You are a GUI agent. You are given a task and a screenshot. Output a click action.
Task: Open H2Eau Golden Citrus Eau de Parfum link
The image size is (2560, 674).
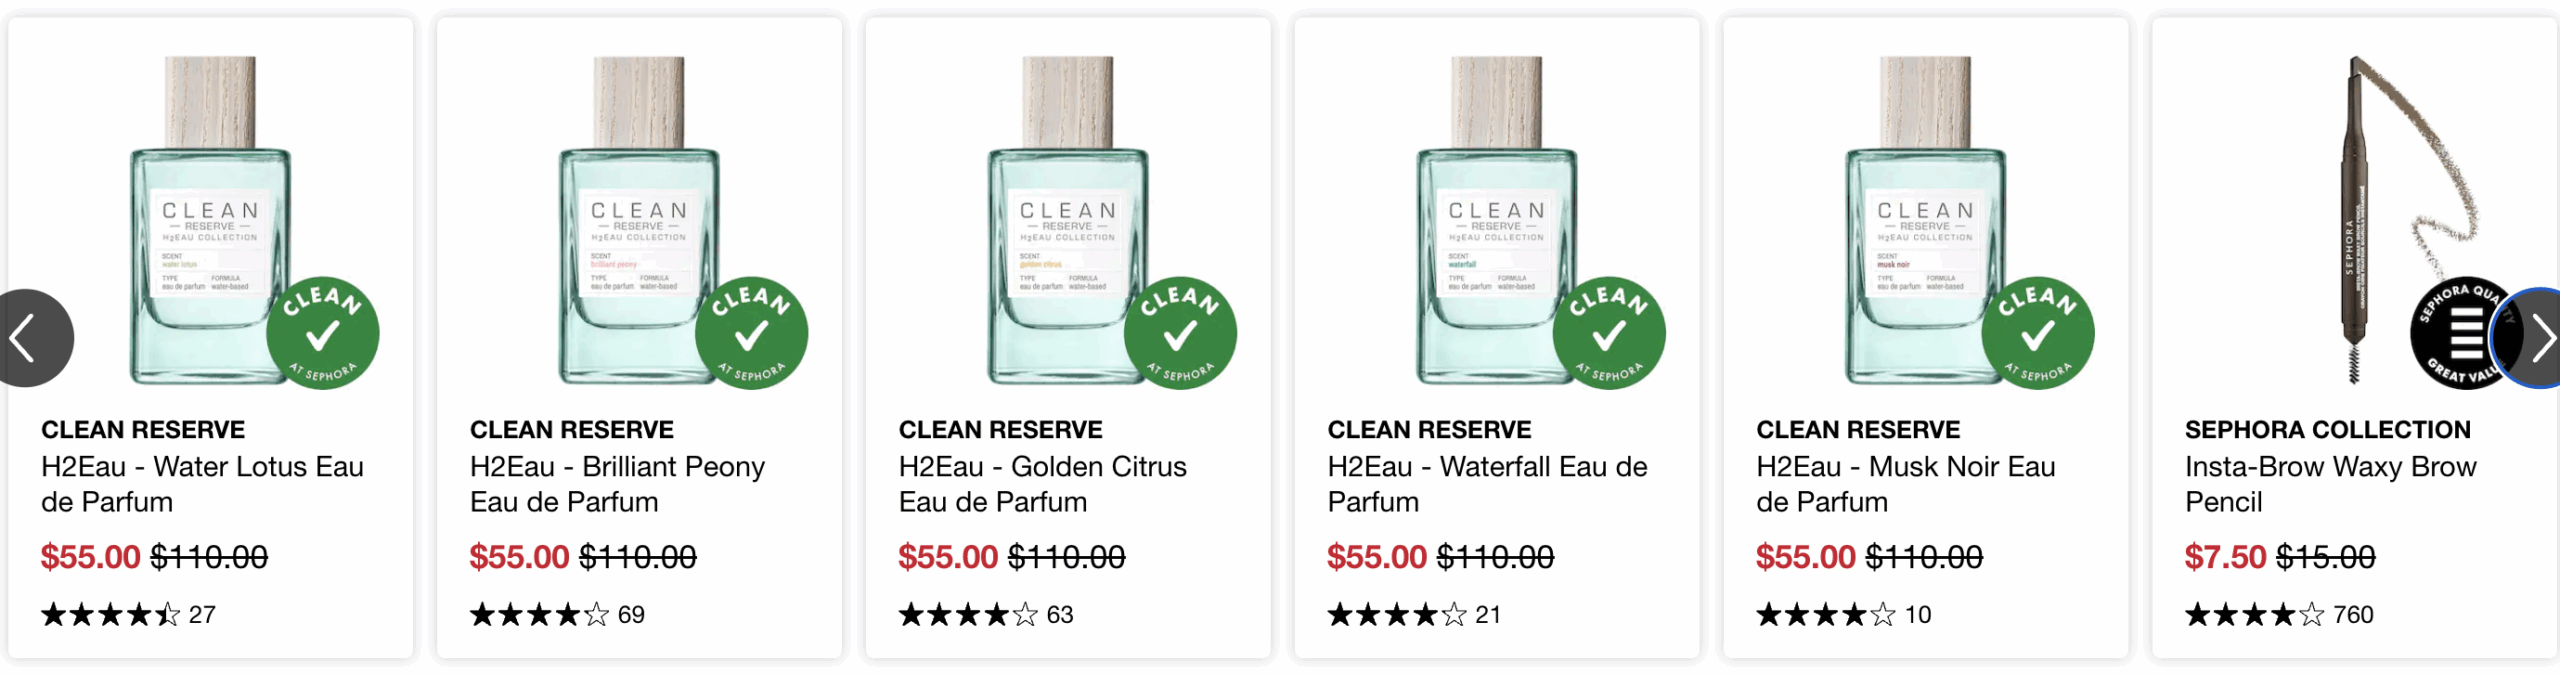(1042, 484)
